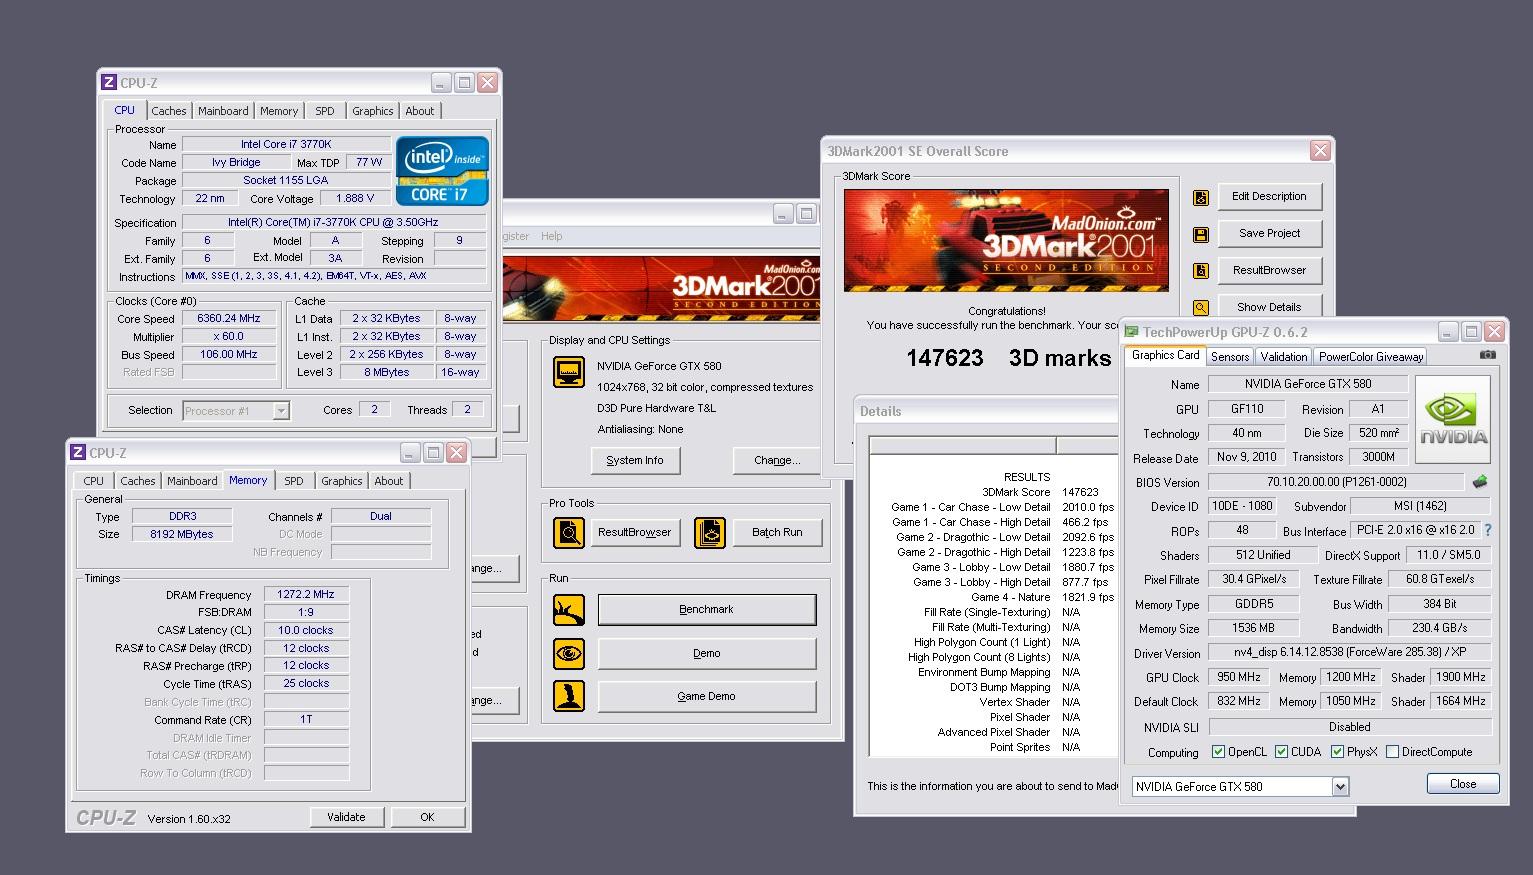Screen dimensions: 1533x875
Task: Click ResultBrowser button in Overall Score window
Action: pos(1270,270)
